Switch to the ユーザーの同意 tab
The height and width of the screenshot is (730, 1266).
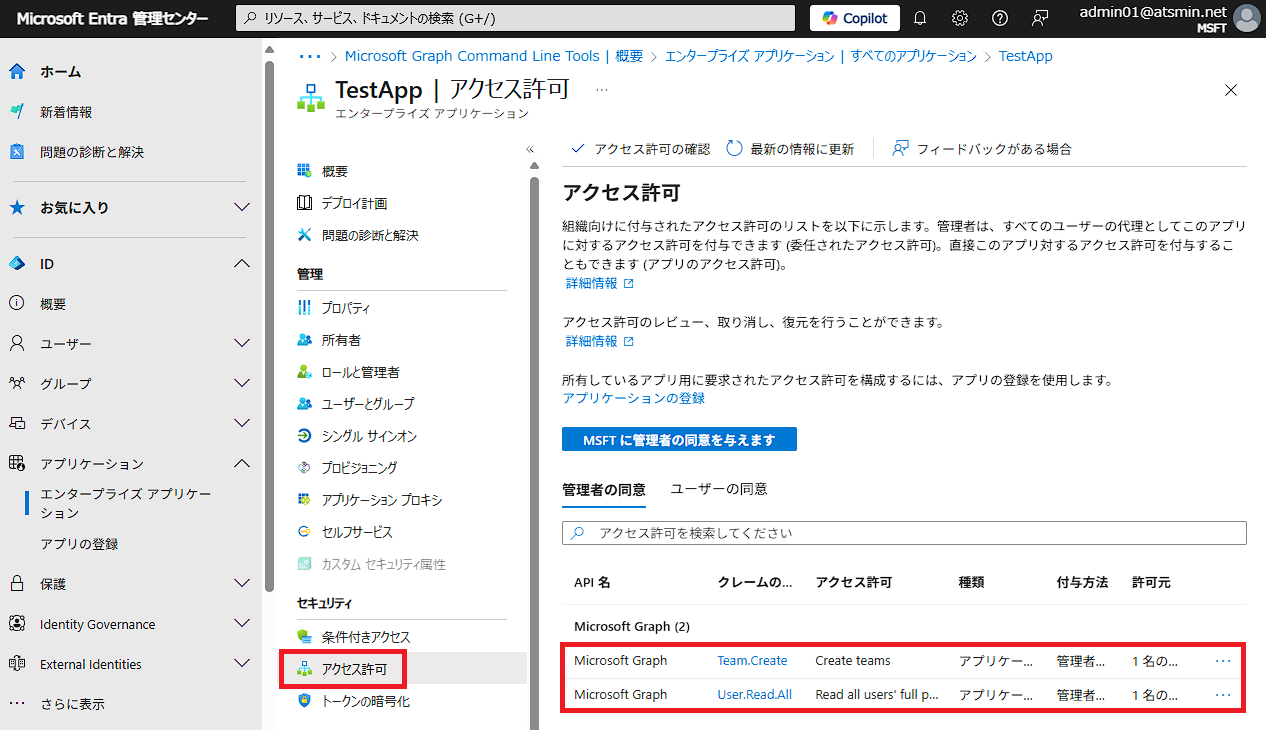719,488
